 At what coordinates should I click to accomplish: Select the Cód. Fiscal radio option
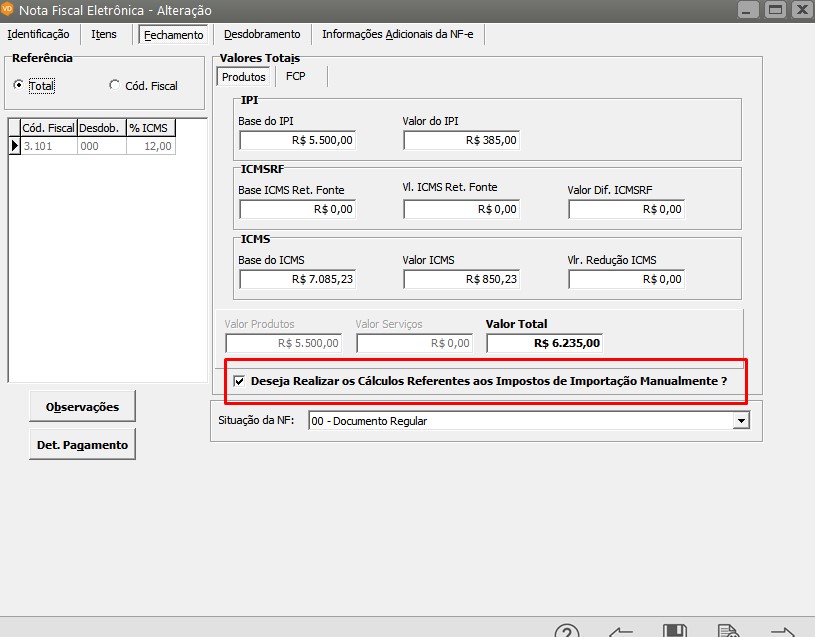coord(114,85)
